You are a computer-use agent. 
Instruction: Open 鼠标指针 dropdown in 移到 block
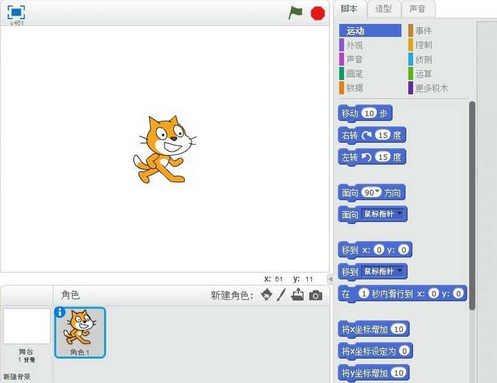[400, 271]
